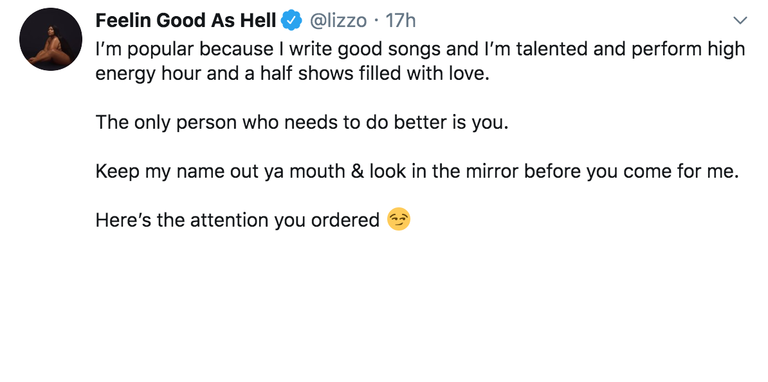Click the smirking face emoji

click(399, 219)
